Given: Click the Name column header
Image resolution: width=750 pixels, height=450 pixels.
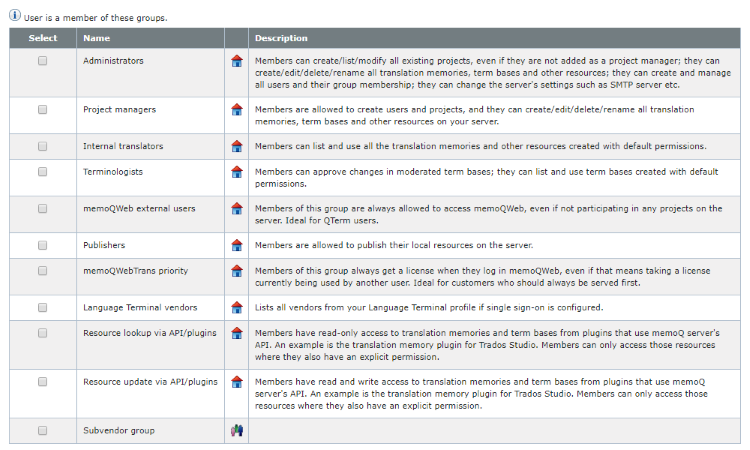Looking at the screenshot, I should (x=97, y=38).
